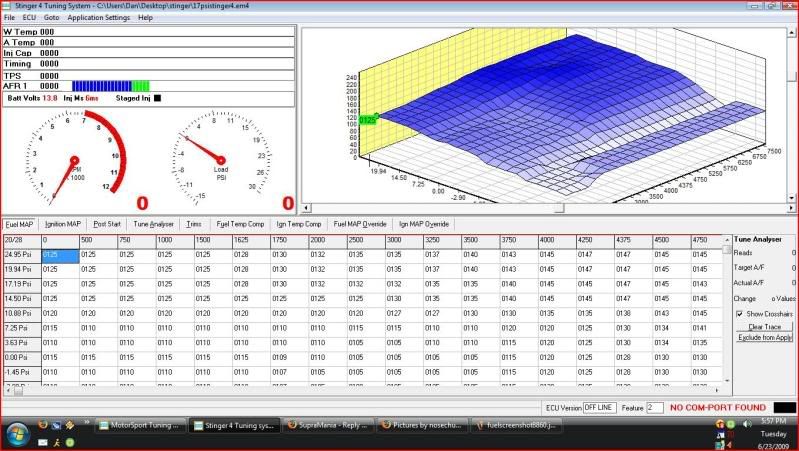Click up arrow of 3D graph vertical scrollbar

point(792,33)
